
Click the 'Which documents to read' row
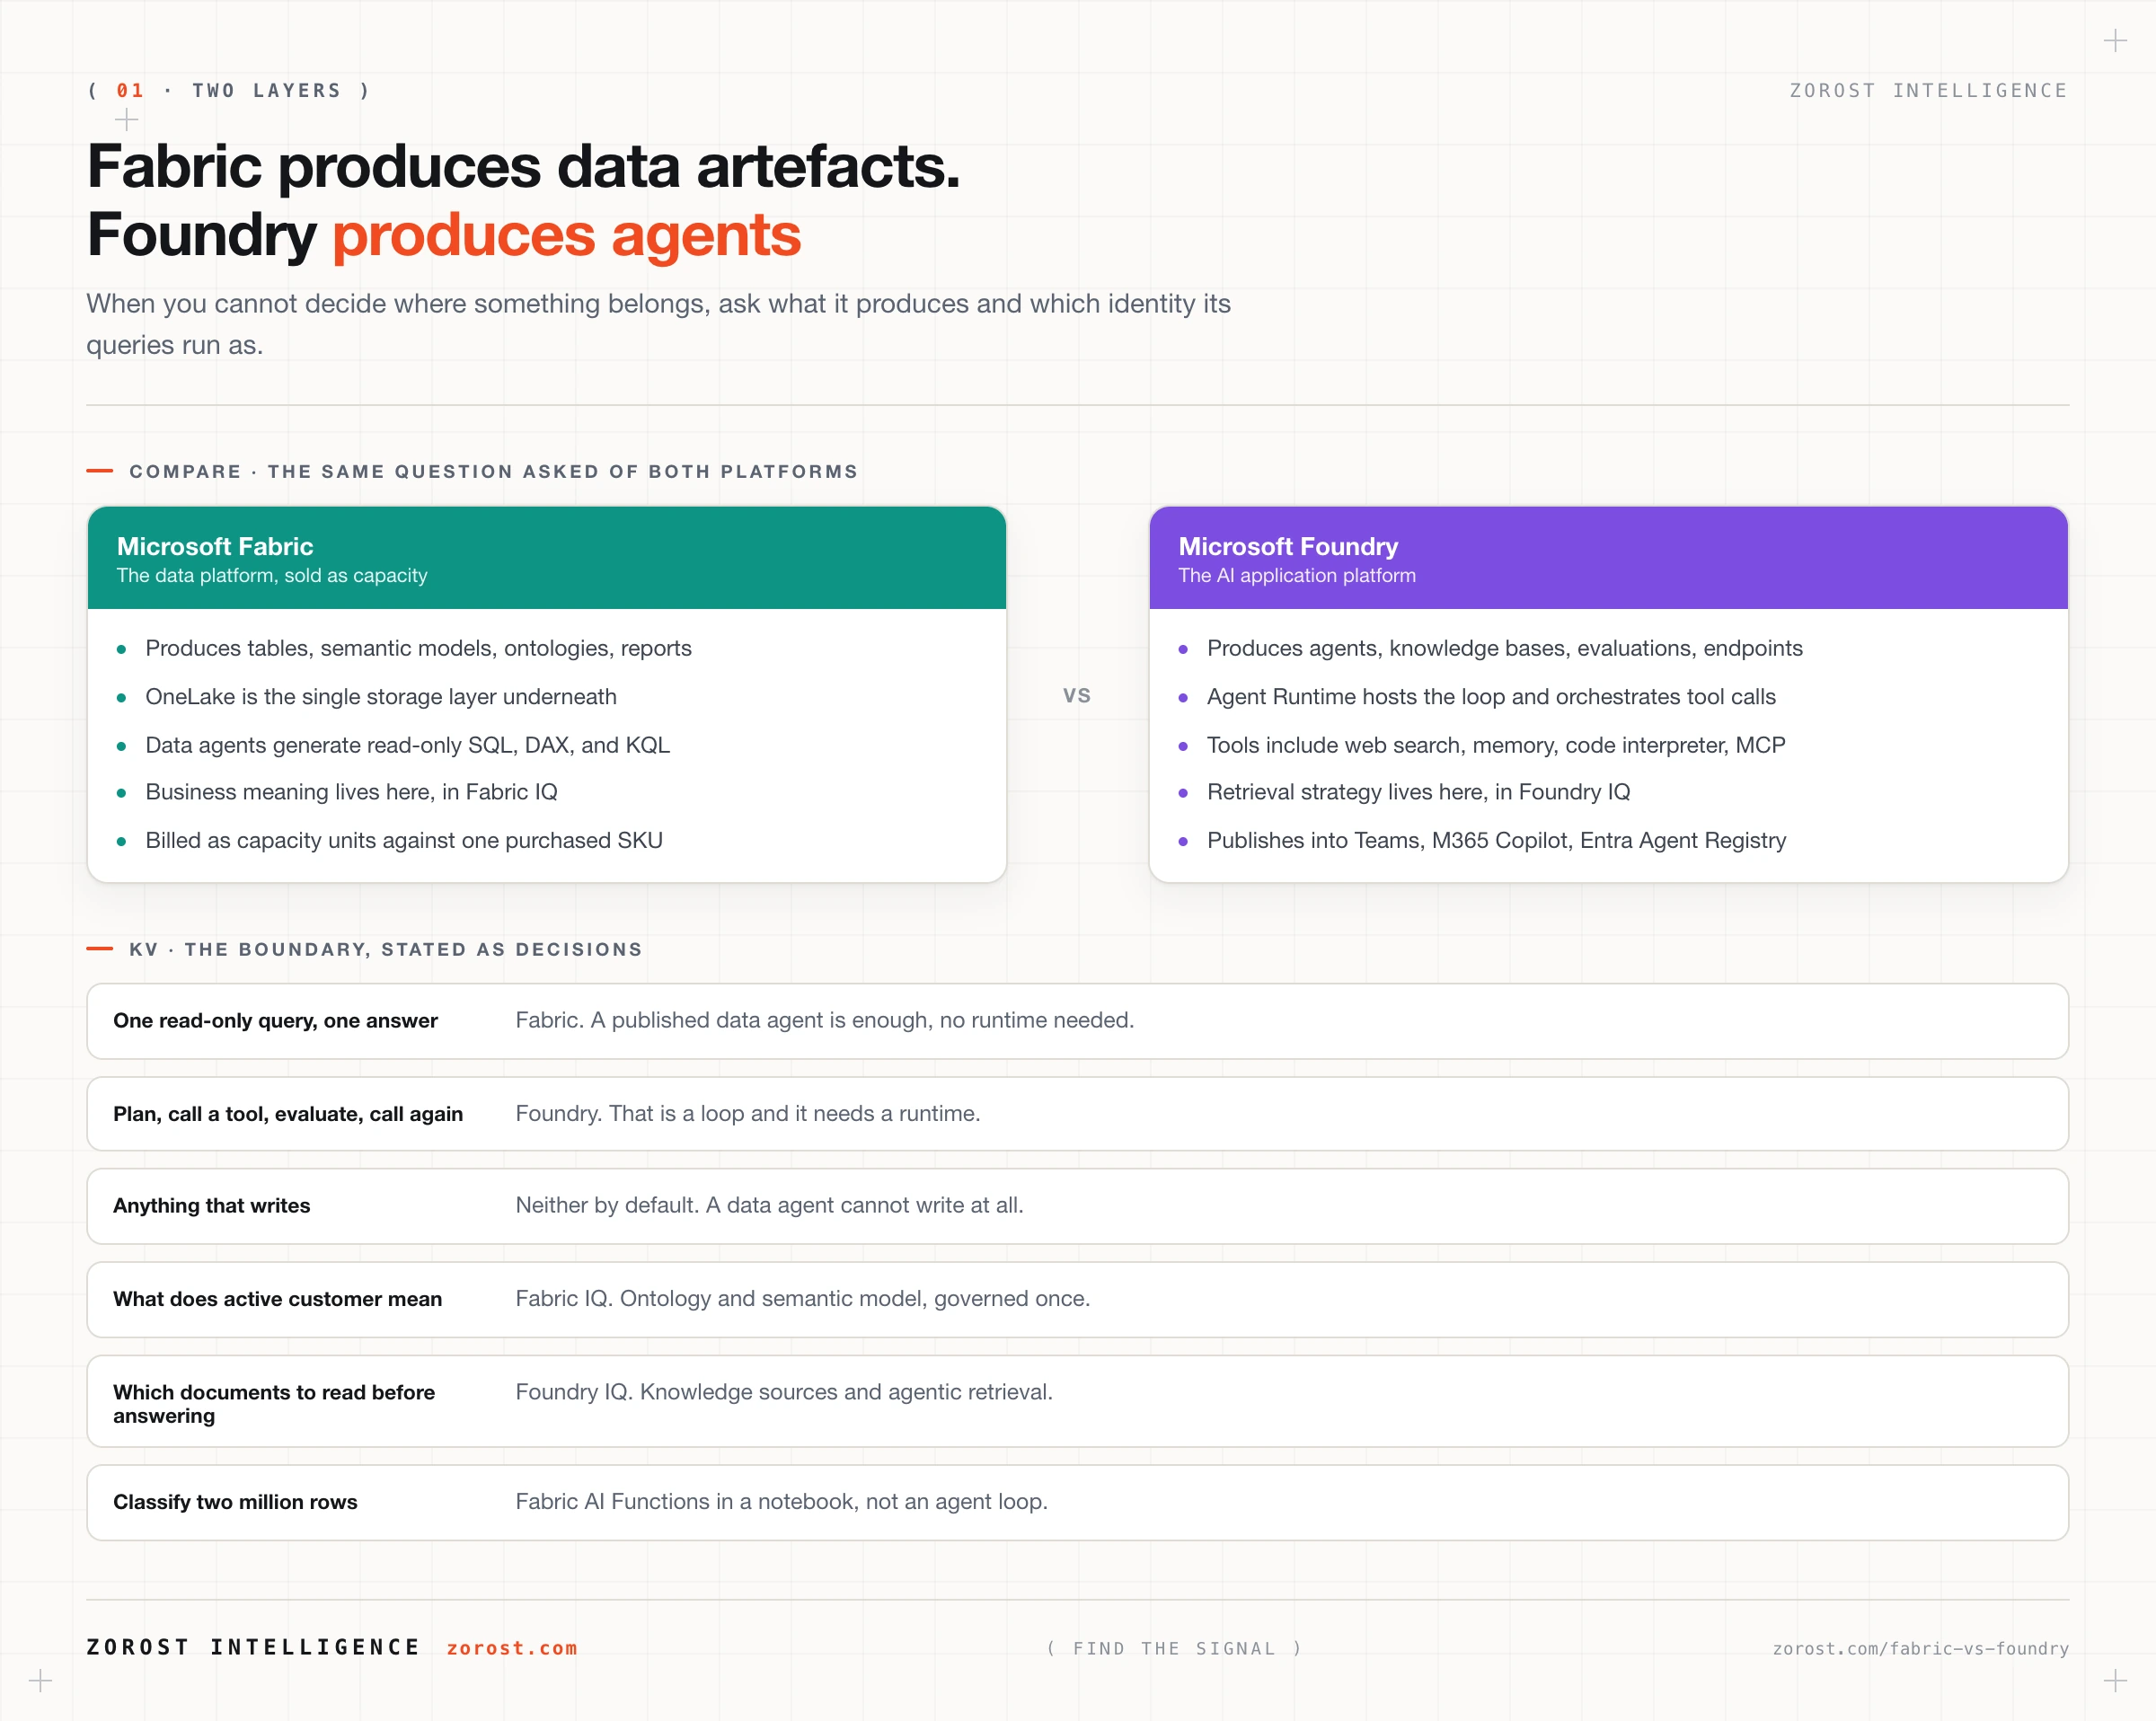1078,1402
